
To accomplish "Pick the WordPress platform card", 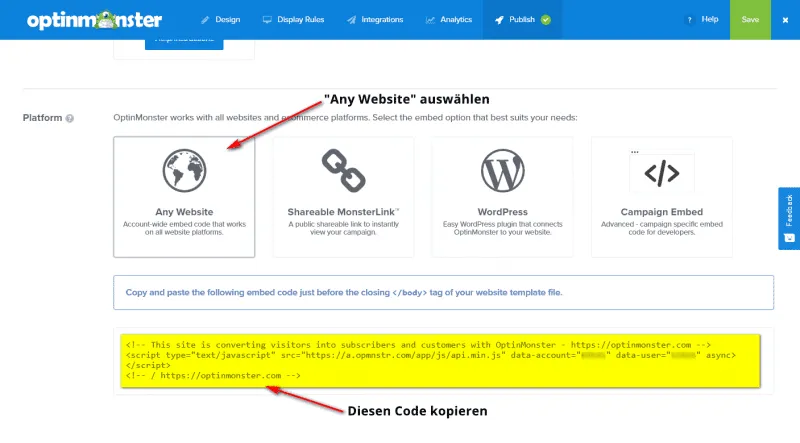I will tap(503, 197).
